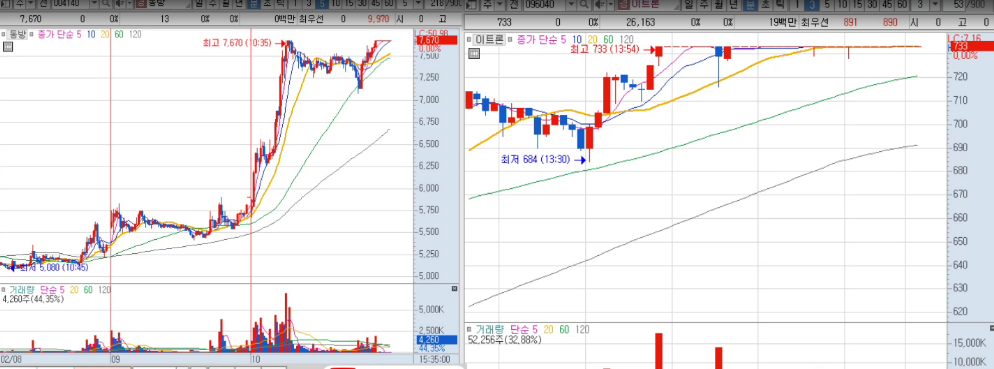Click speaker icon in 이트론 chart toolbar

[599, 4]
